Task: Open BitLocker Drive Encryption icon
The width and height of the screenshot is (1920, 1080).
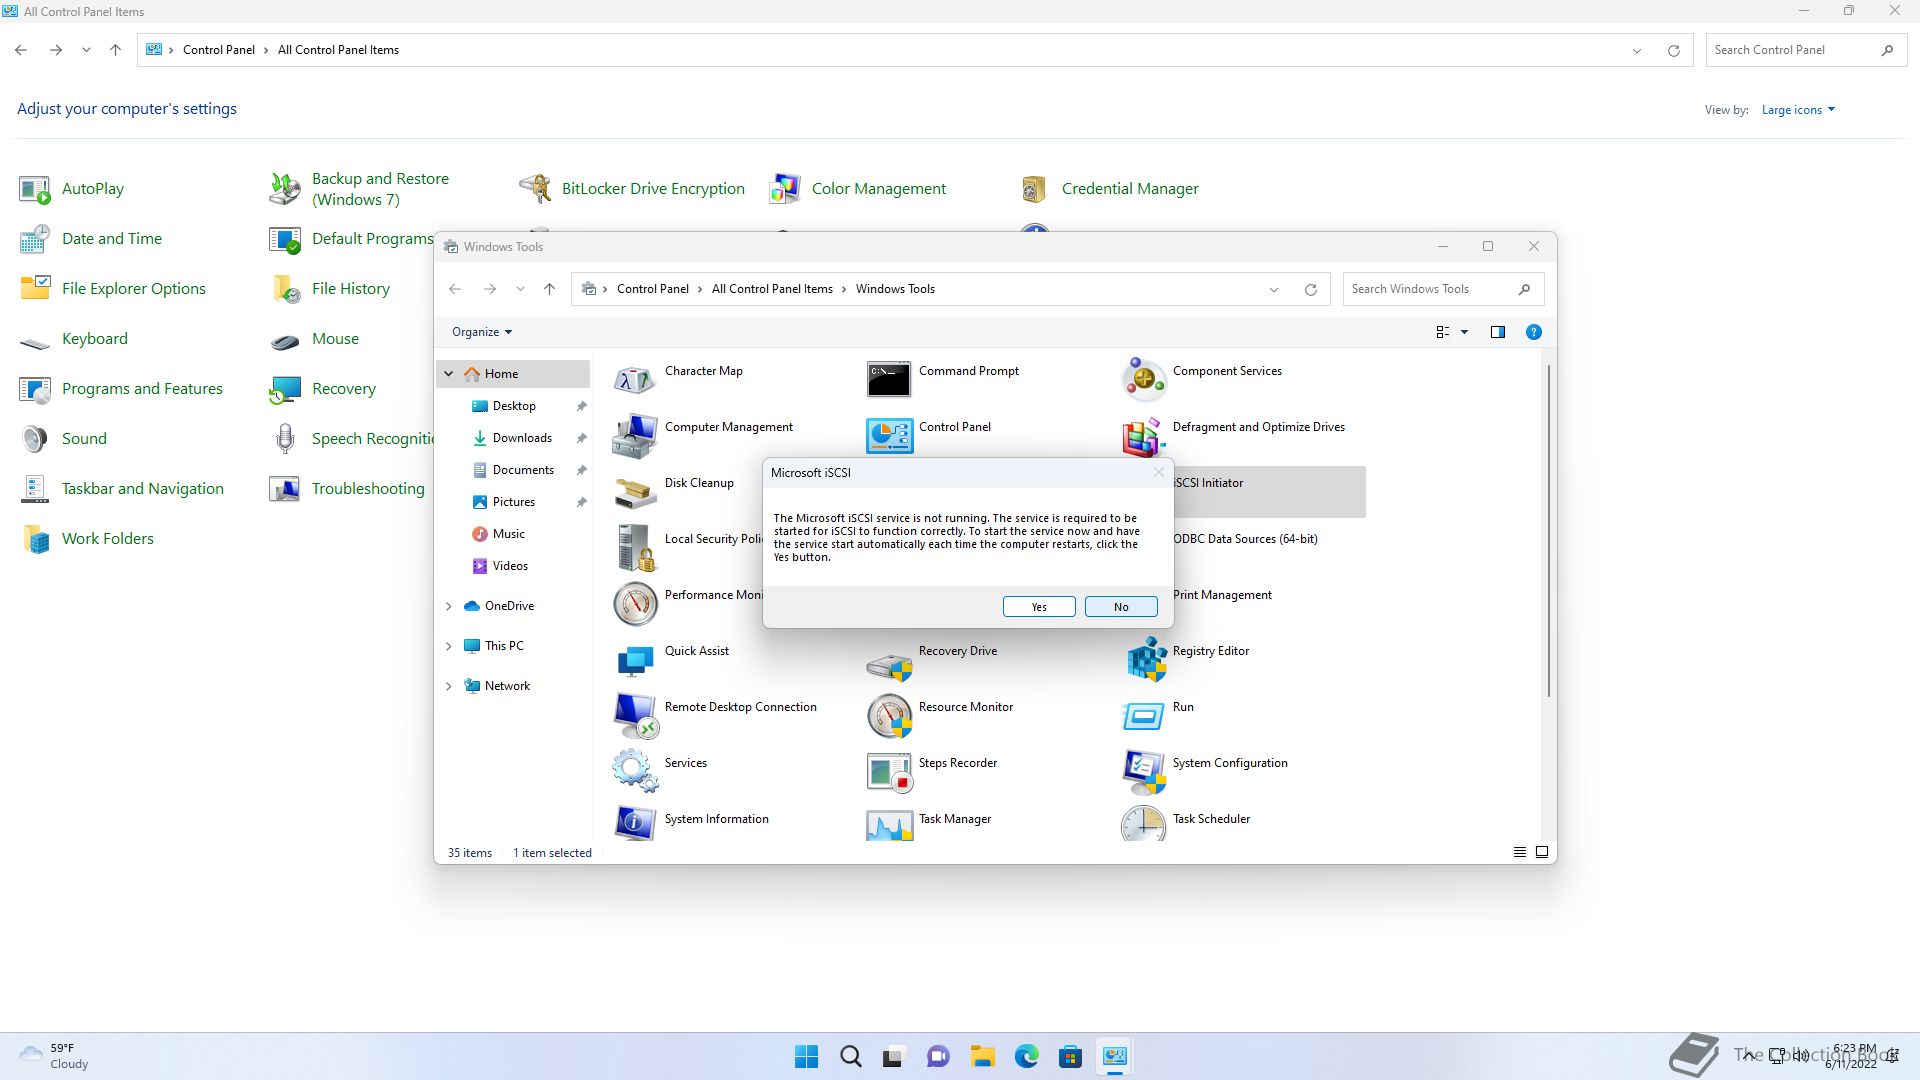Action: (x=536, y=188)
